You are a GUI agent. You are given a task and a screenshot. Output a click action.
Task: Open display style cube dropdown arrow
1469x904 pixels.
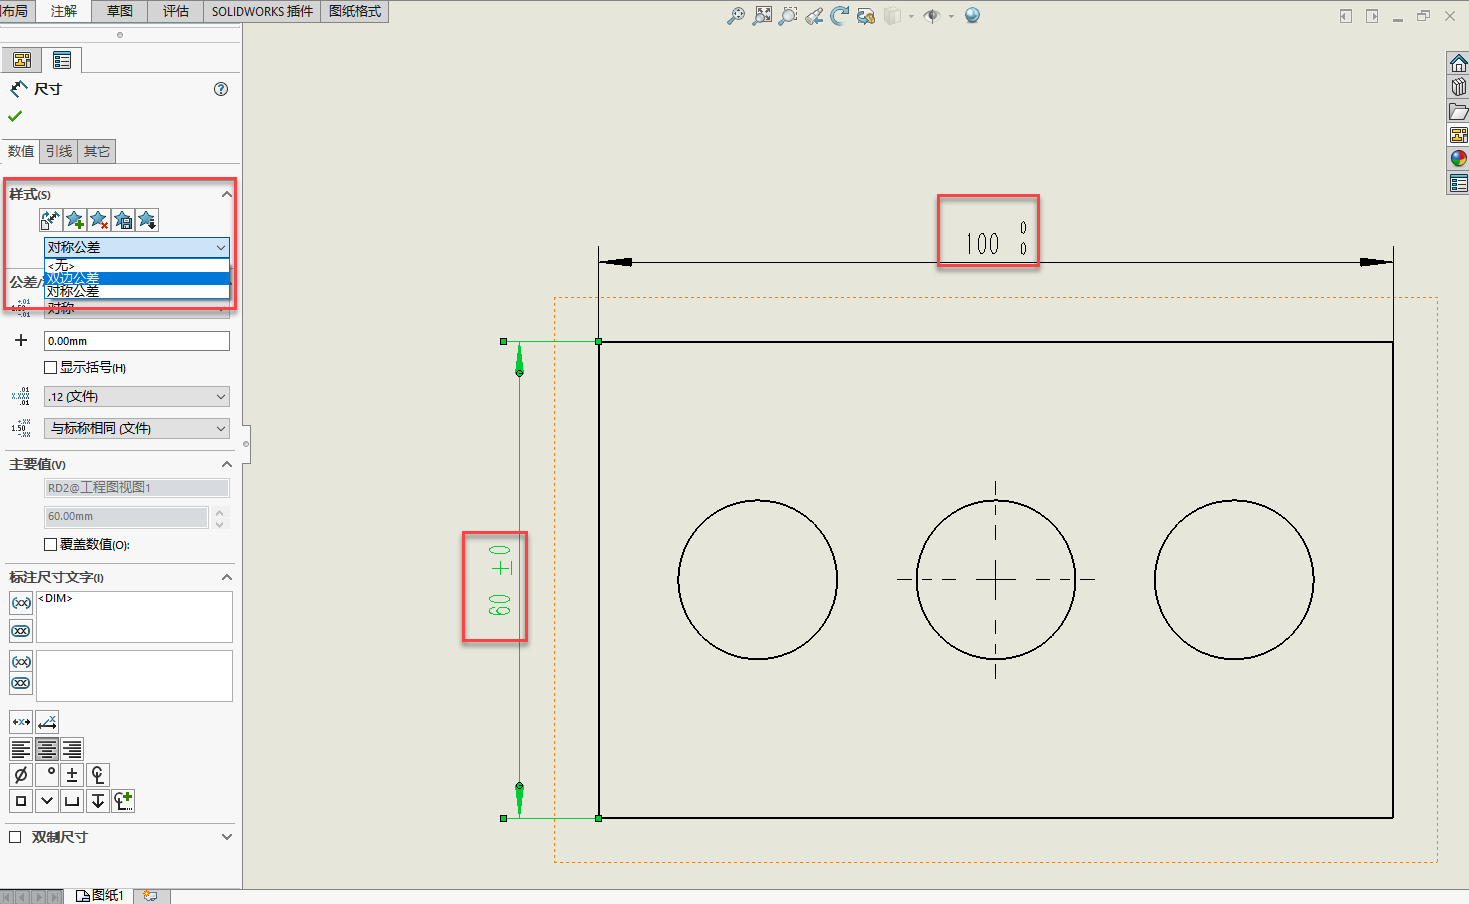pyautogui.click(x=911, y=16)
